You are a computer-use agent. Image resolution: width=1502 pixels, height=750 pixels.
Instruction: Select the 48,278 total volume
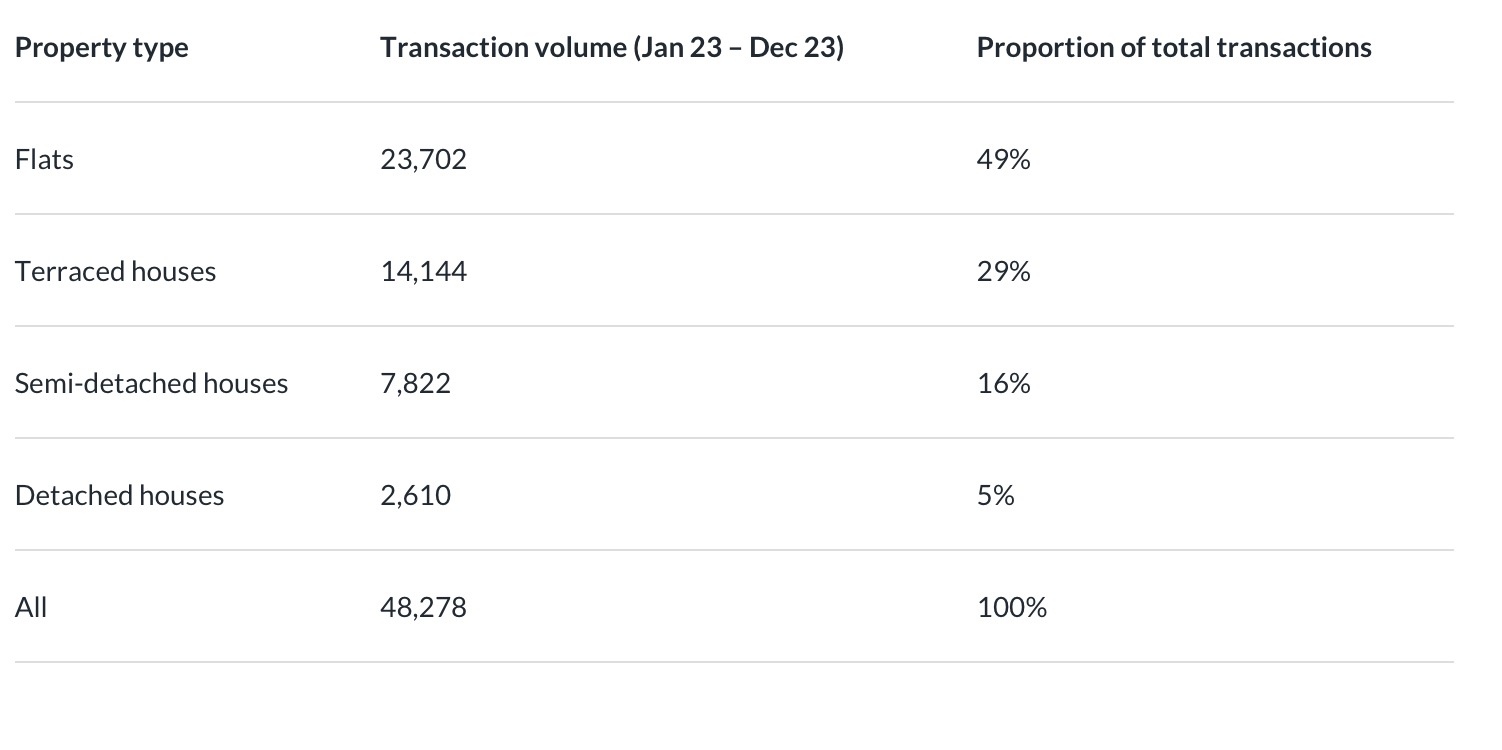(x=423, y=607)
